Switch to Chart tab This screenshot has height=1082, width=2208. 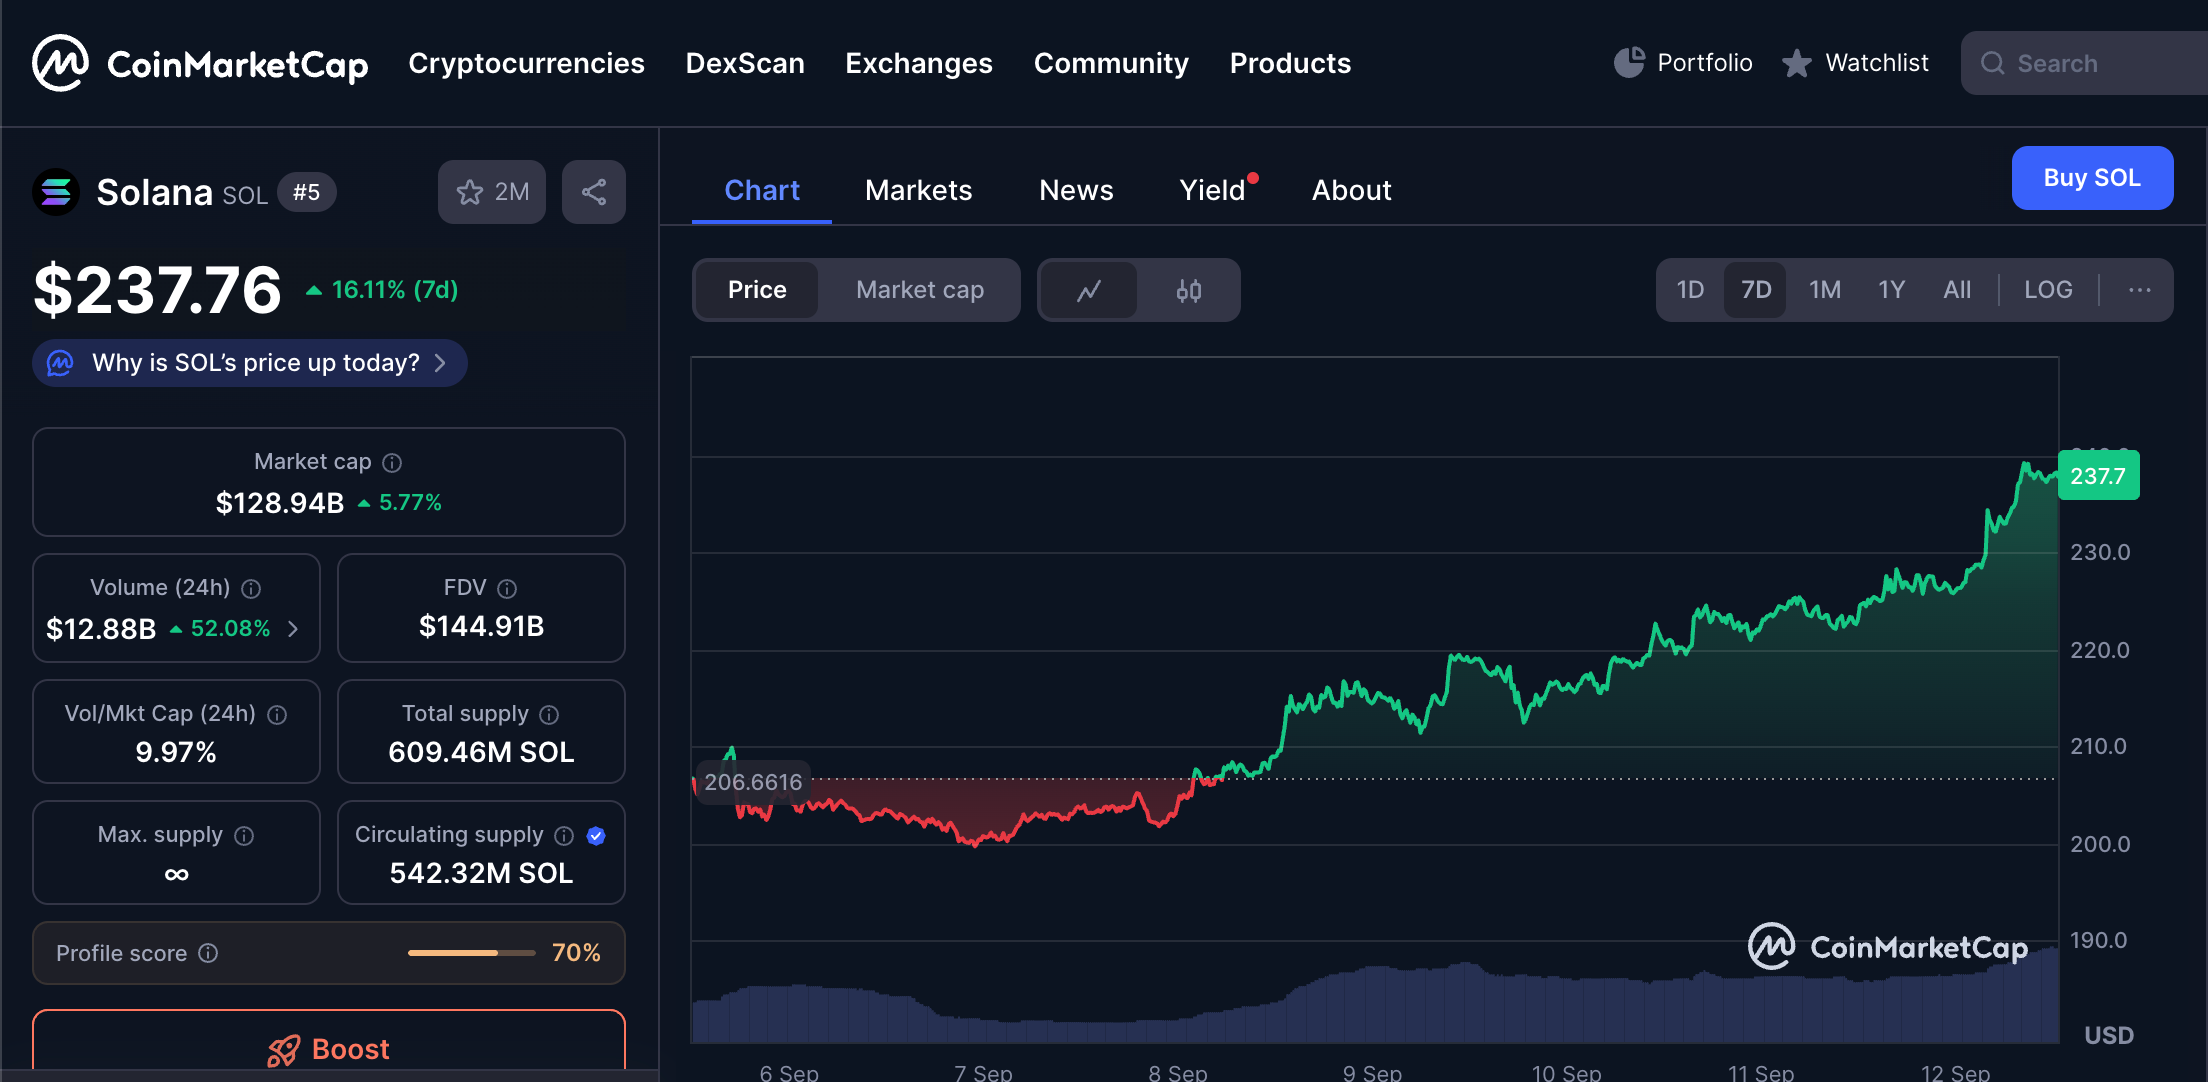762,190
